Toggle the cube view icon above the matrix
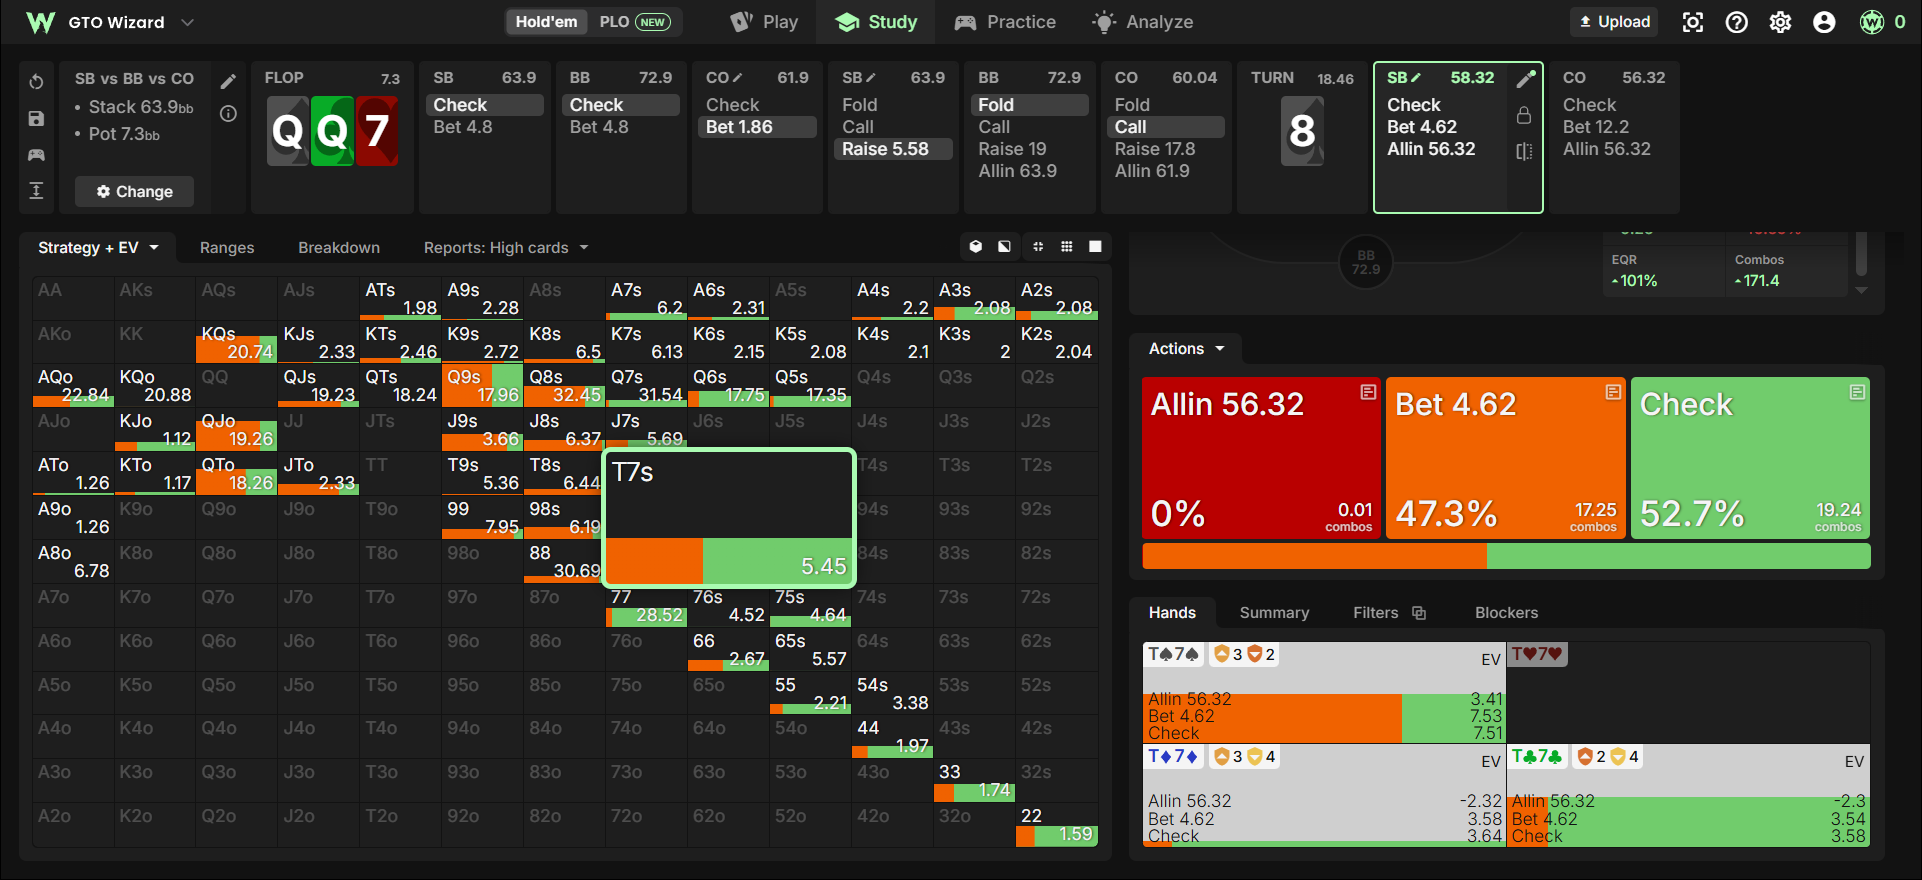This screenshot has width=1922, height=880. click(x=976, y=247)
